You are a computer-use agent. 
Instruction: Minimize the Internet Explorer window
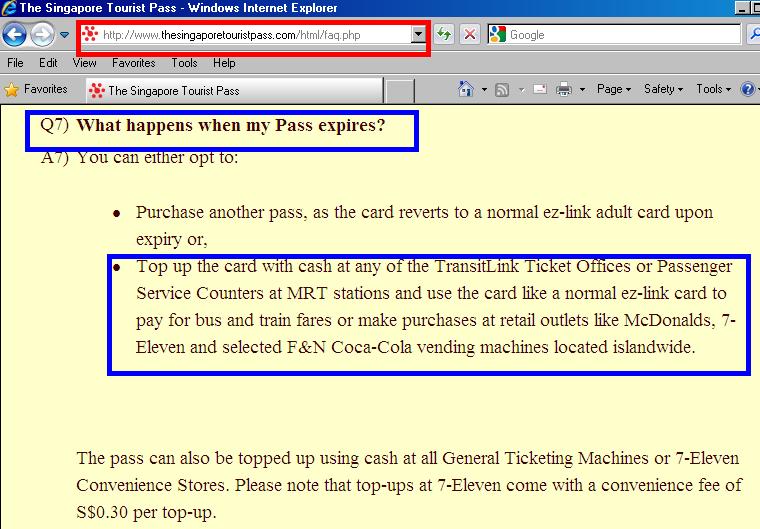pos(742,8)
